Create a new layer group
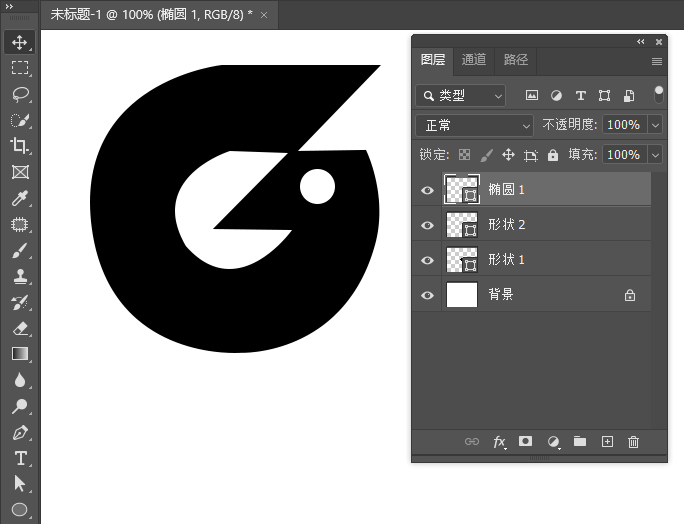Image resolution: width=684 pixels, height=524 pixels. [x=580, y=442]
